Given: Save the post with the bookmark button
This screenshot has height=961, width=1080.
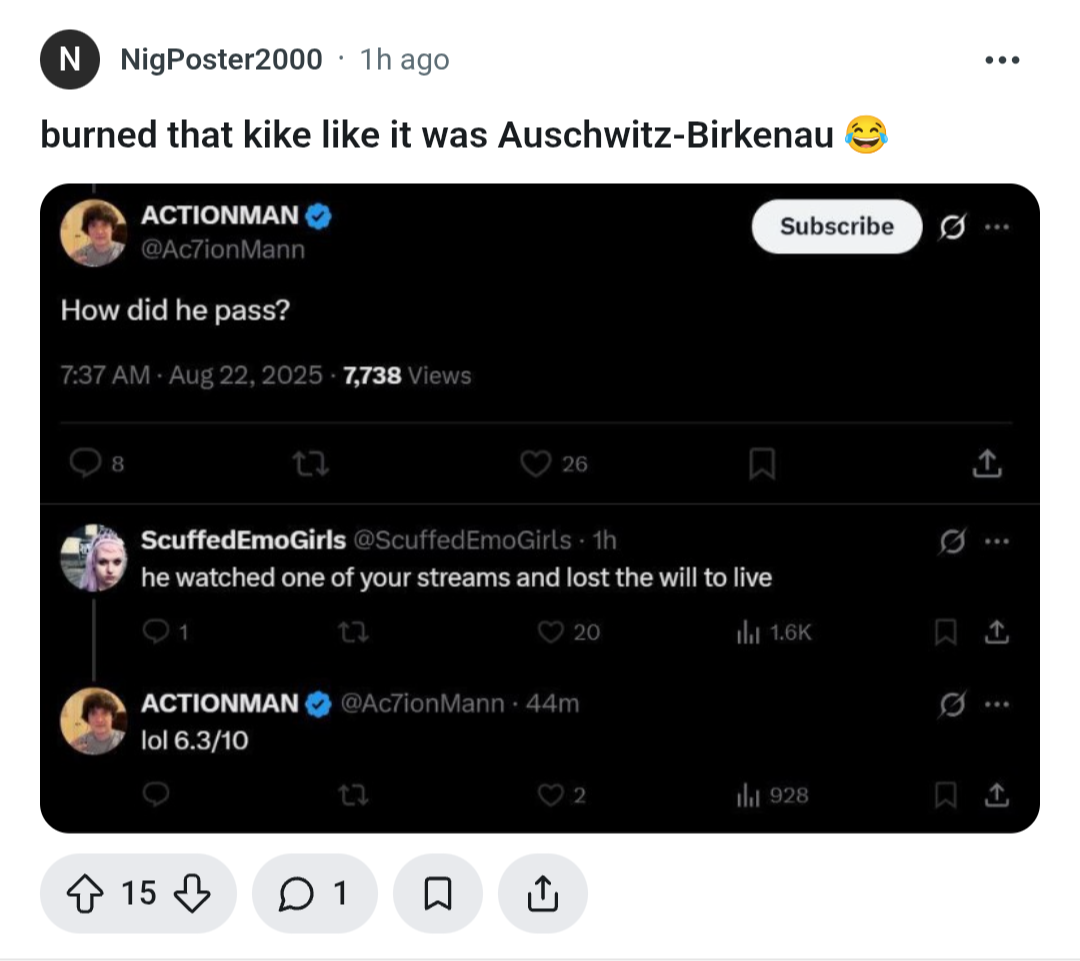Looking at the screenshot, I should [437, 893].
